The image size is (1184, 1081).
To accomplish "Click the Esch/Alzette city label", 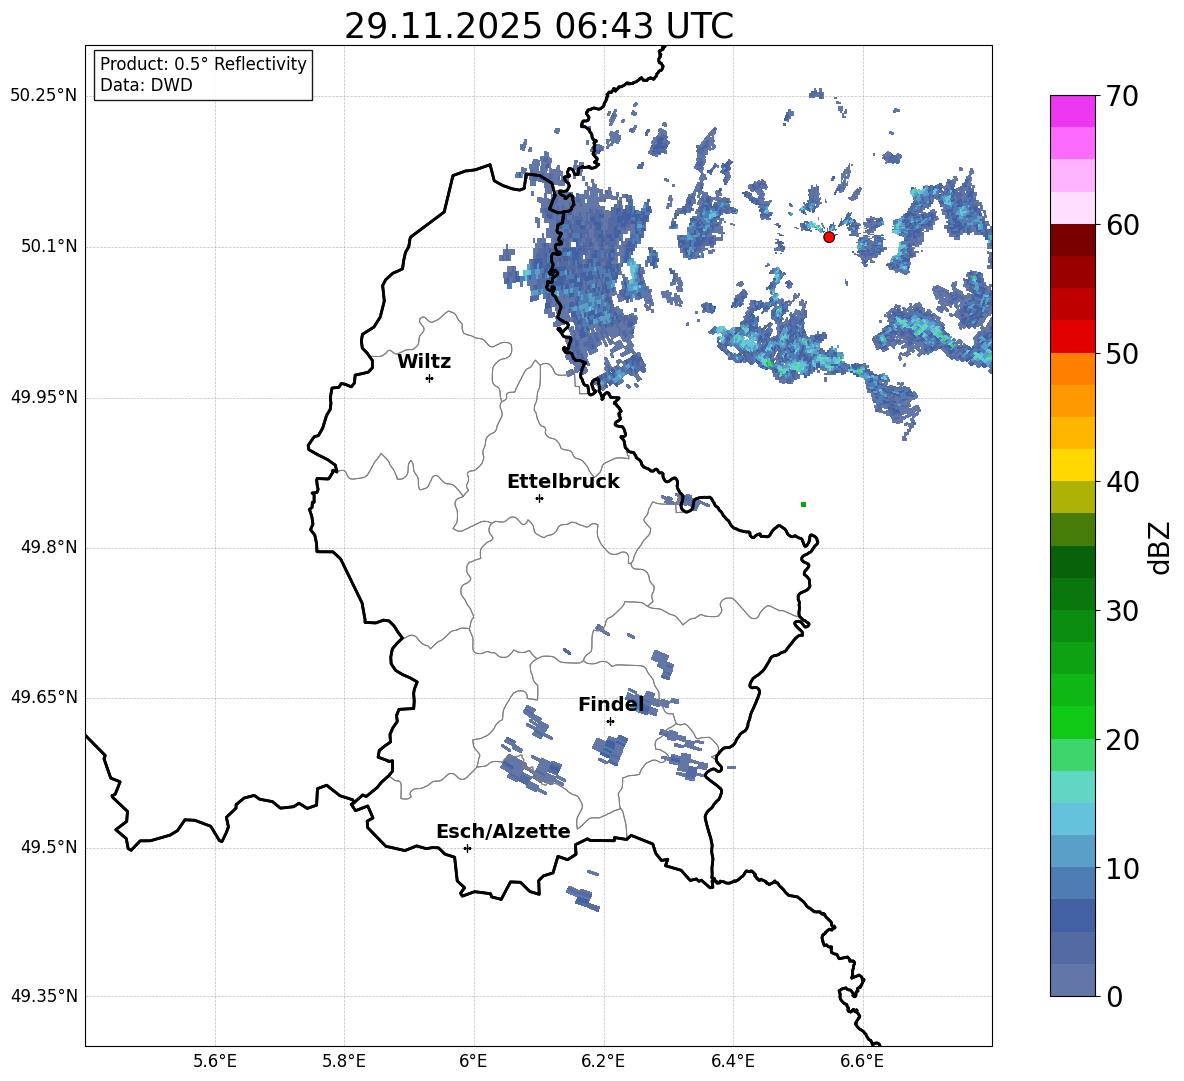I will tap(503, 831).
